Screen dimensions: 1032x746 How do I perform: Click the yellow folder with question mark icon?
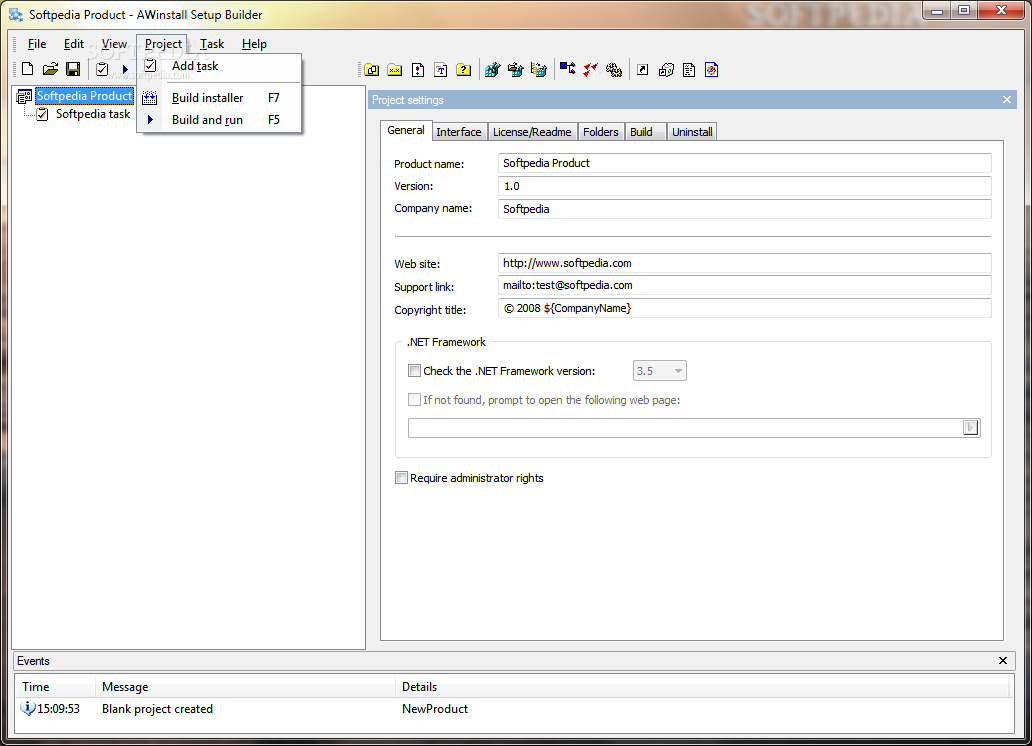[x=463, y=70]
